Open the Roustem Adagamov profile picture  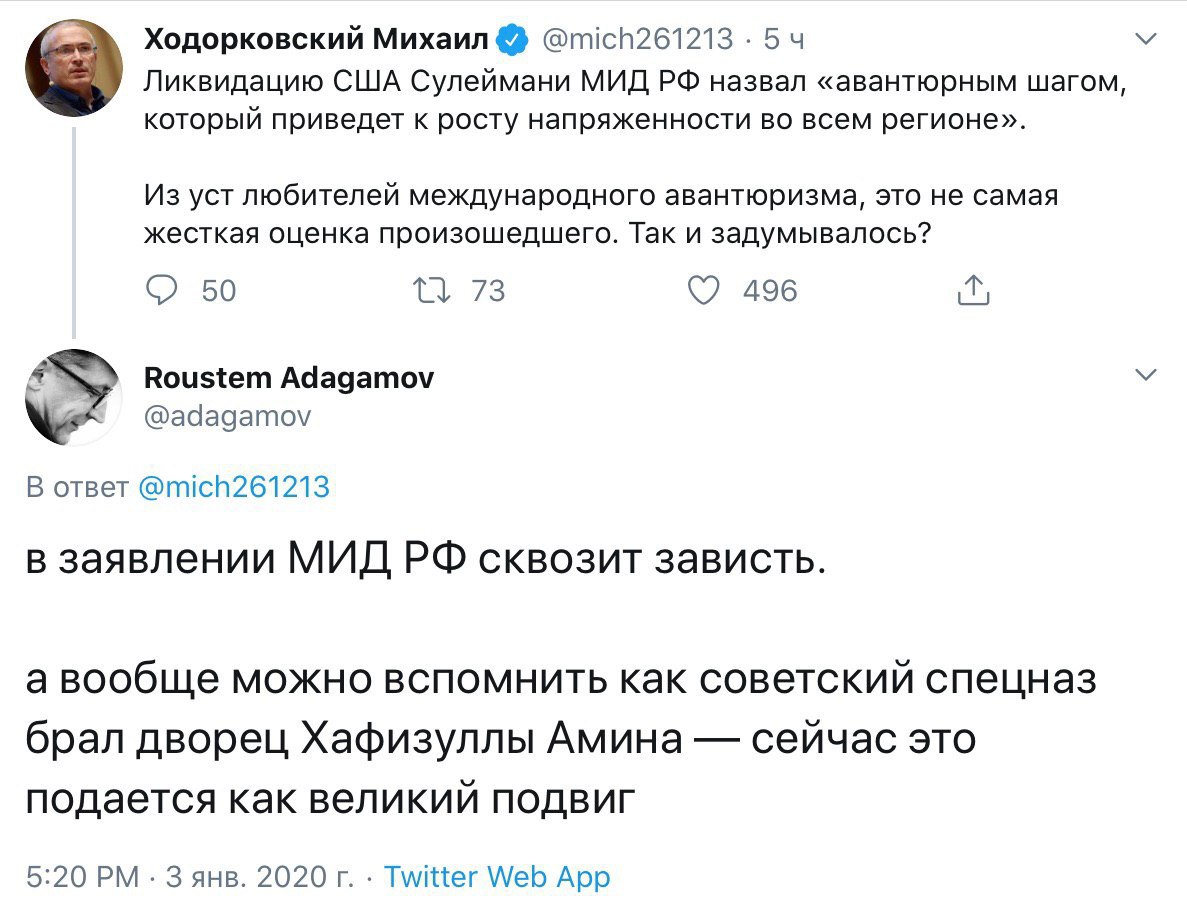click(x=74, y=397)
